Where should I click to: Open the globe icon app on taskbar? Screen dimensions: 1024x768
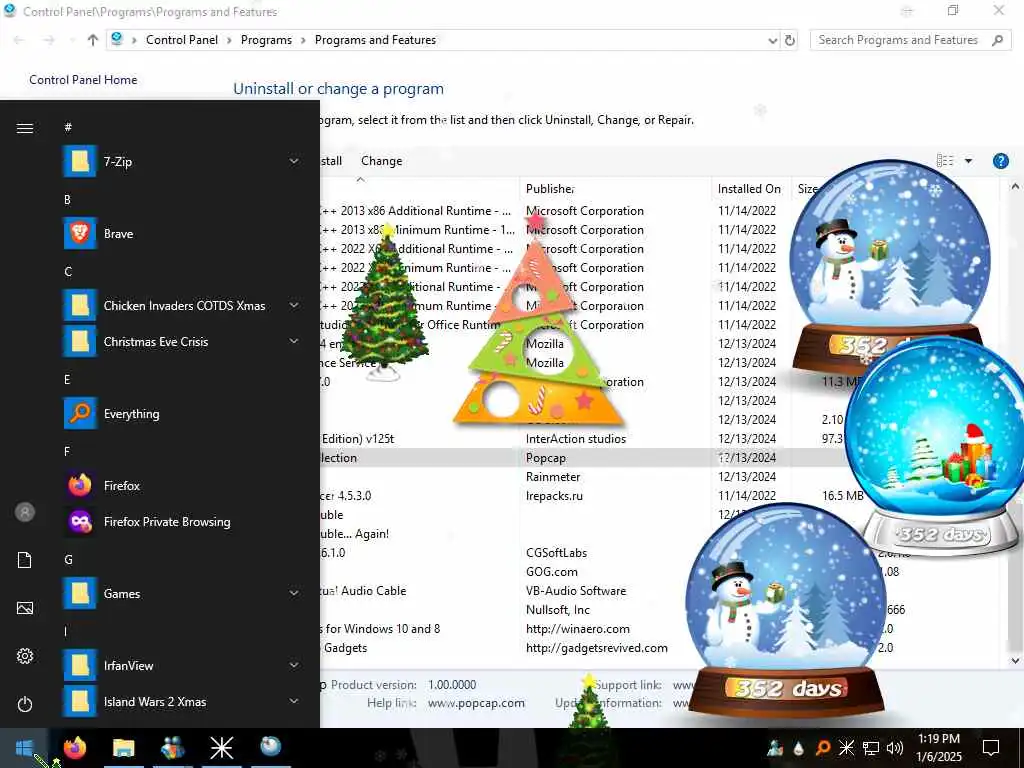[270, 746]
